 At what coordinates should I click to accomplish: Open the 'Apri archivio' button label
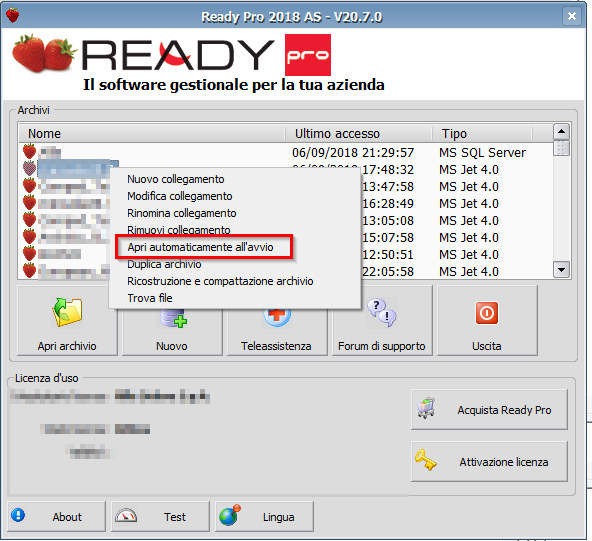point(67,346)
